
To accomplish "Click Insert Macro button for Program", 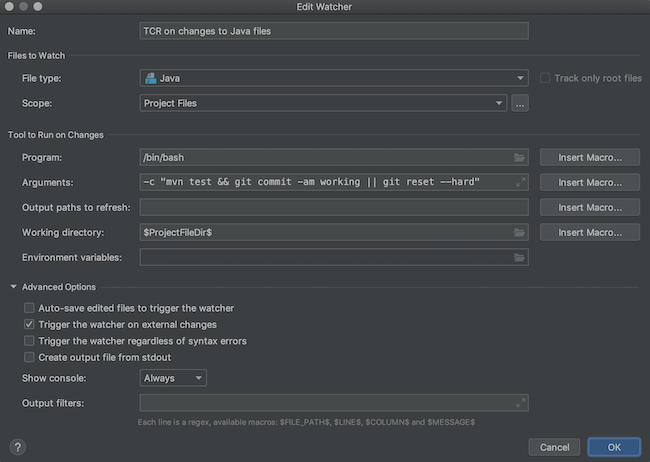I will click(x=590, y=158).
